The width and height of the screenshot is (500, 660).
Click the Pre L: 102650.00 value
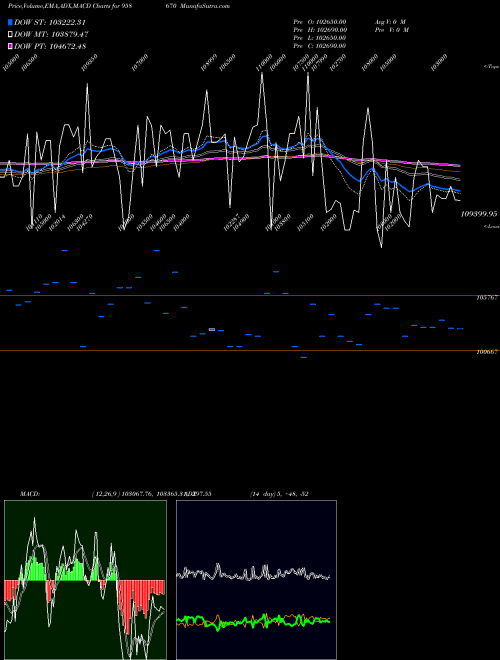tap(320, 38)
